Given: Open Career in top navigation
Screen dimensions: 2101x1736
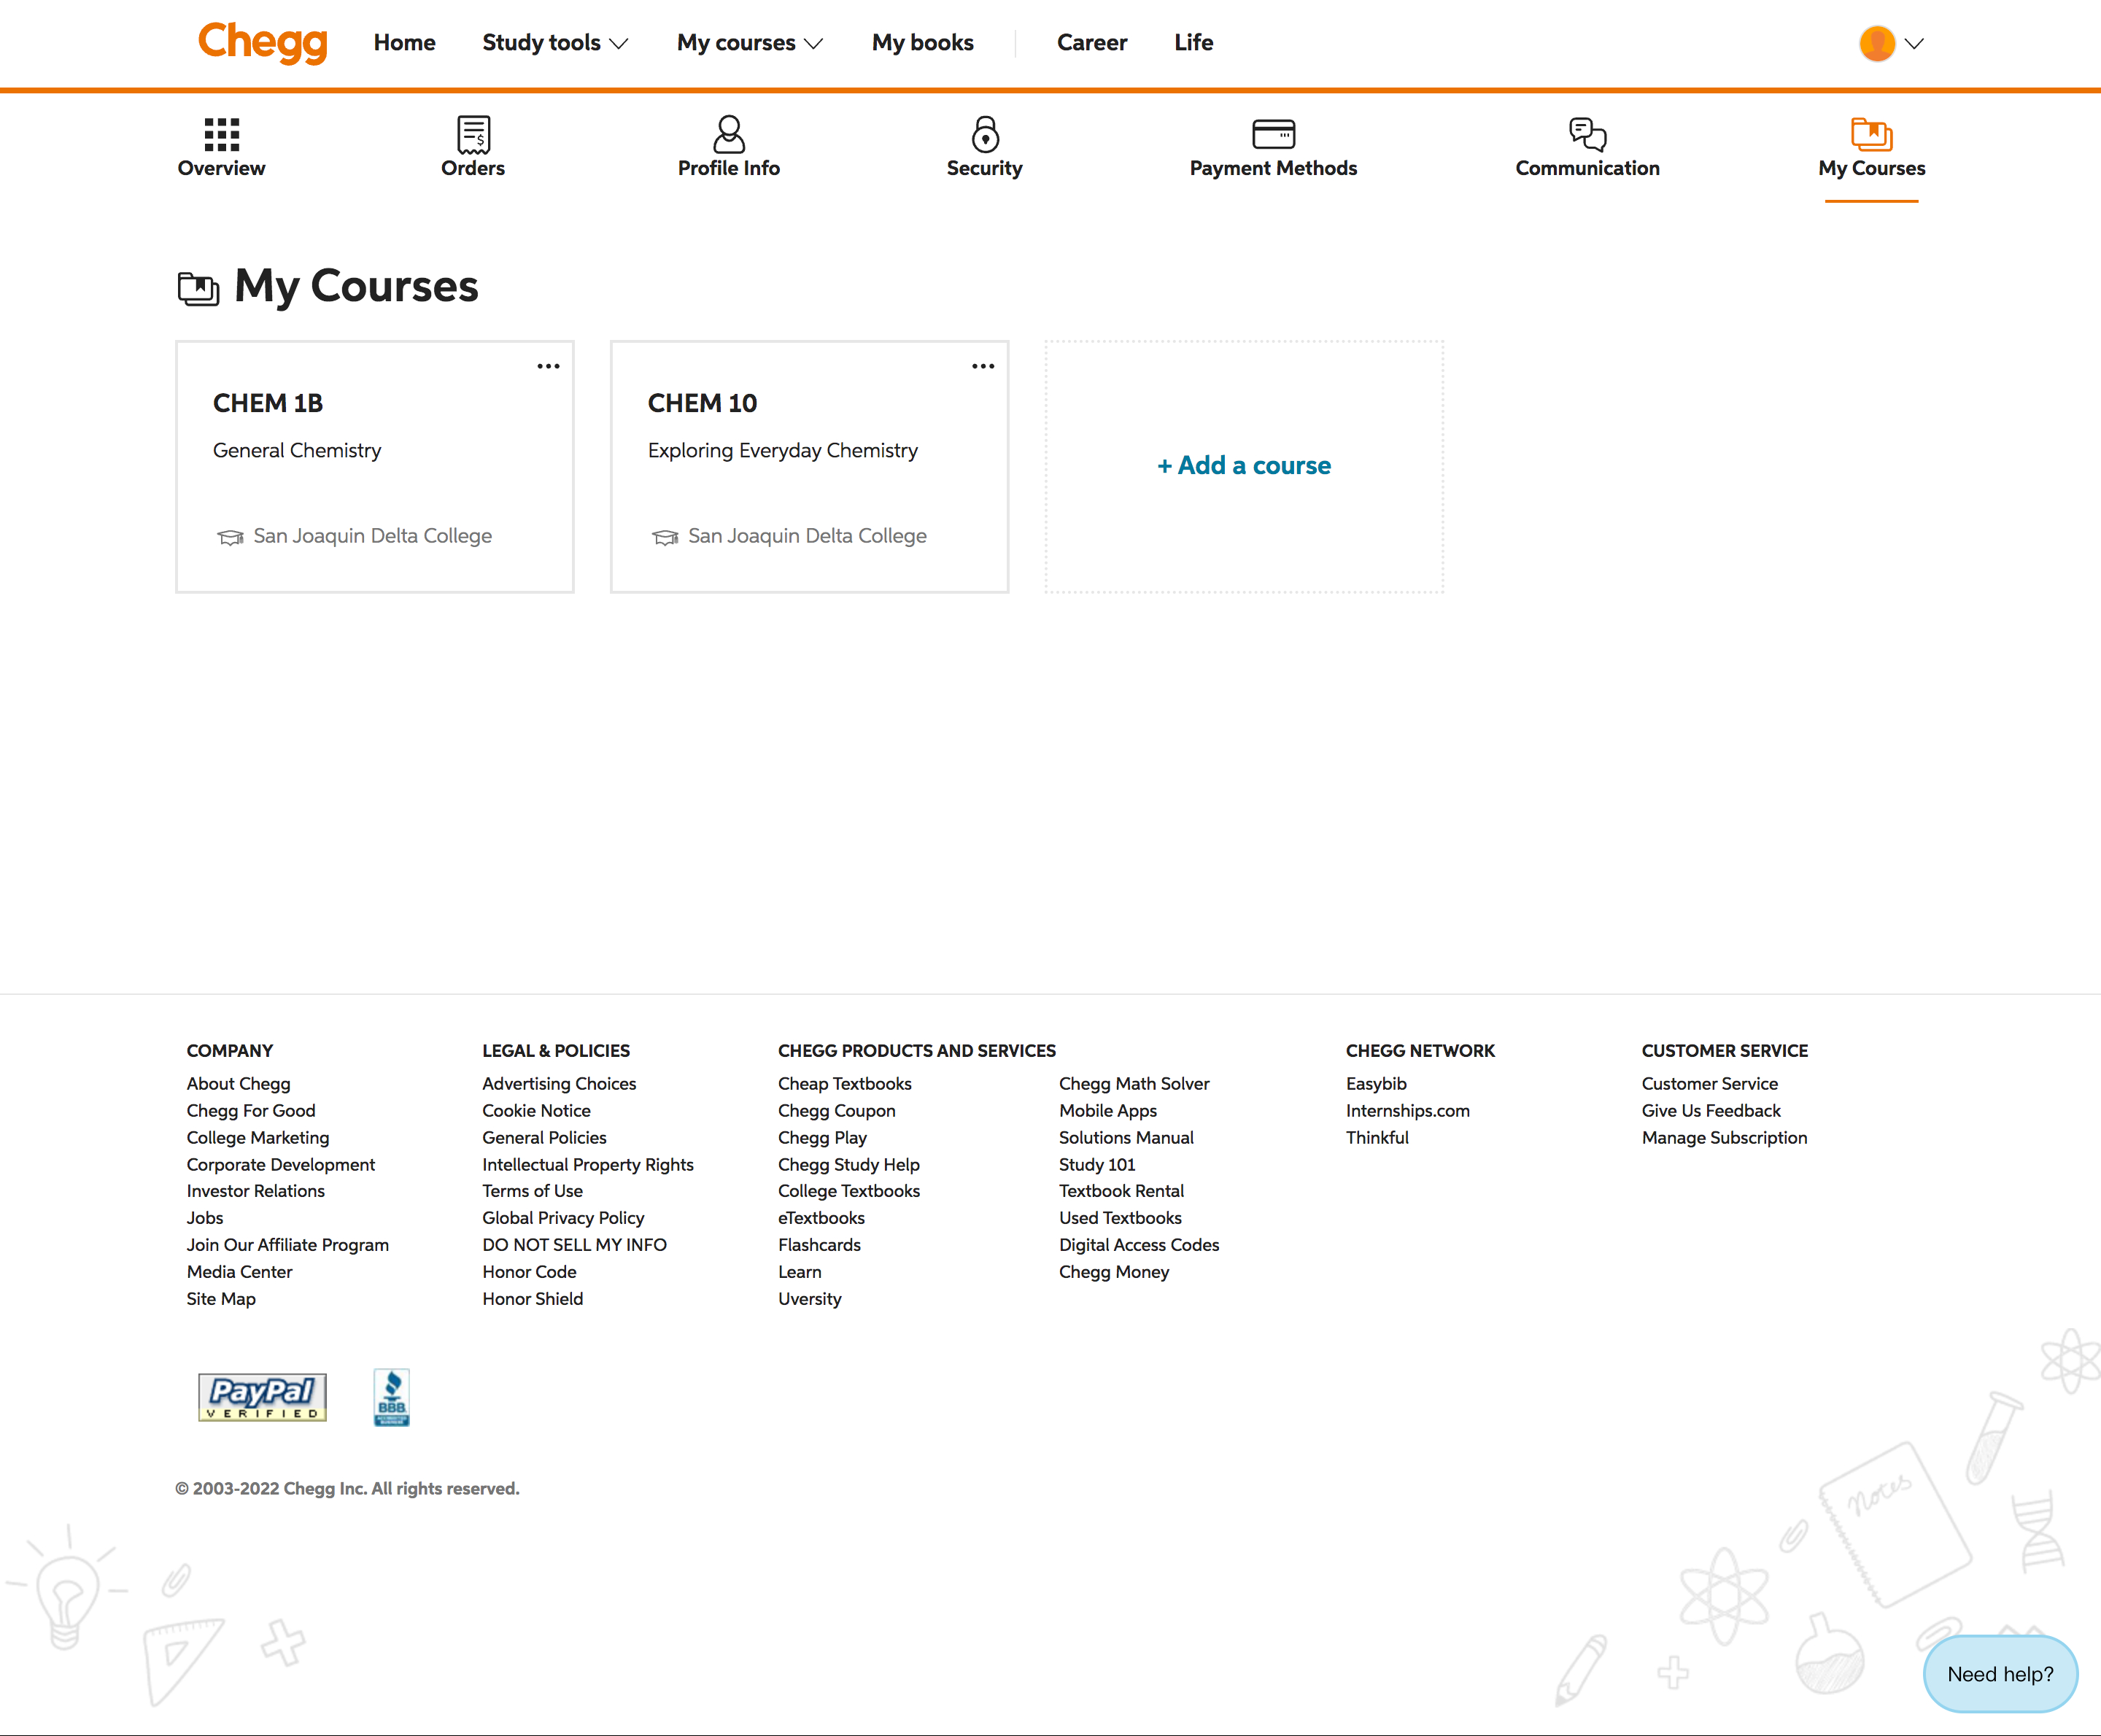Looking at the screenshot, I should coord(1092,43).
